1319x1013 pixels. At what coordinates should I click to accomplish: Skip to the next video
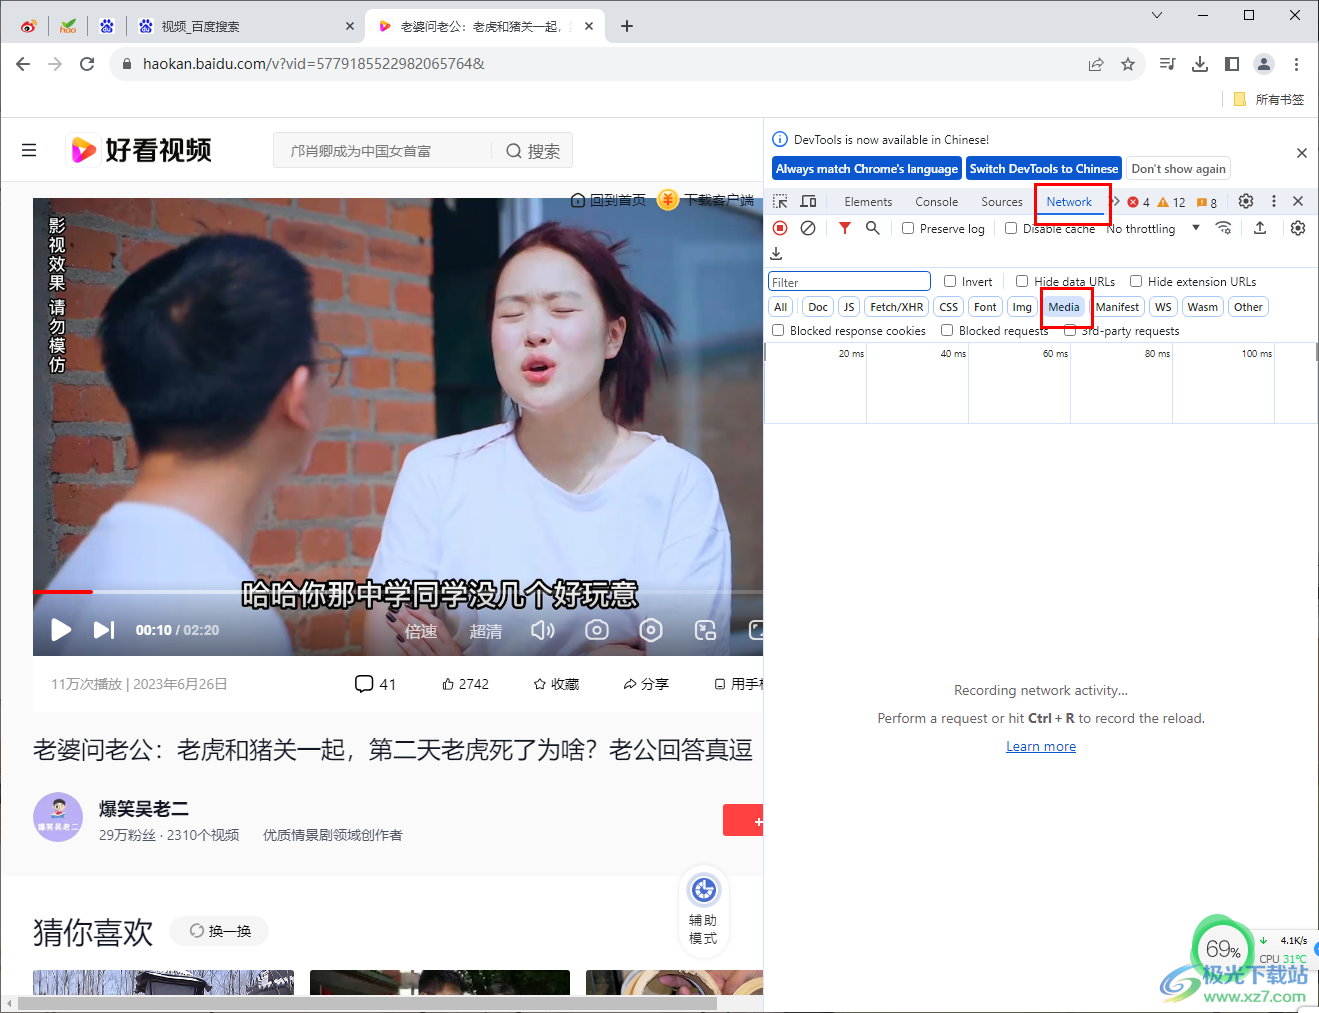pos(104,630)
